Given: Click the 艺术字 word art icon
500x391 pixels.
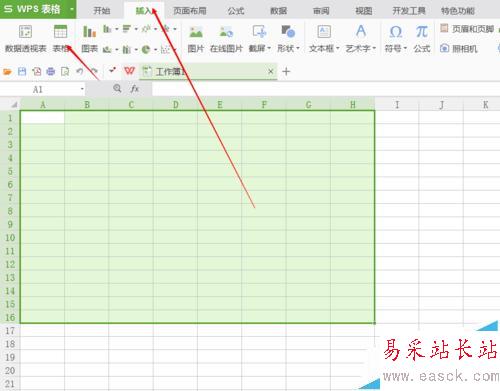Looking at the screenshot, I should tap(361, 31).
